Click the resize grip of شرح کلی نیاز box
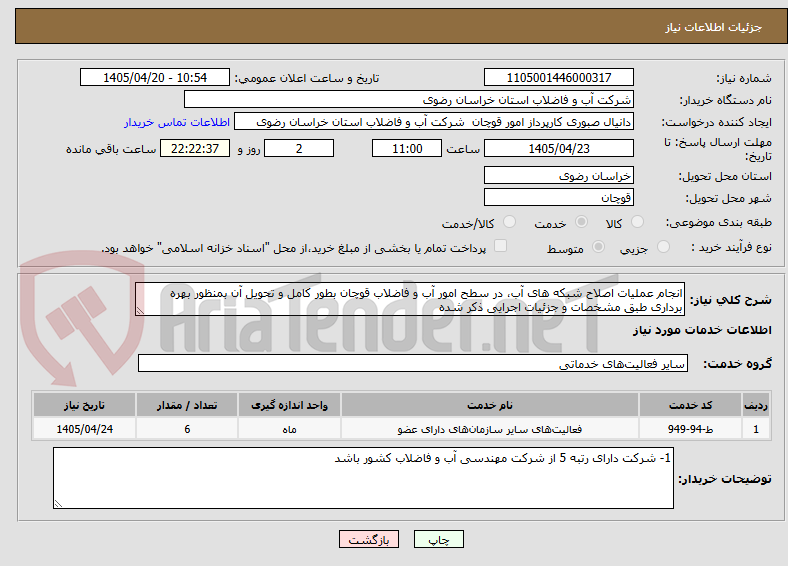 140,311
